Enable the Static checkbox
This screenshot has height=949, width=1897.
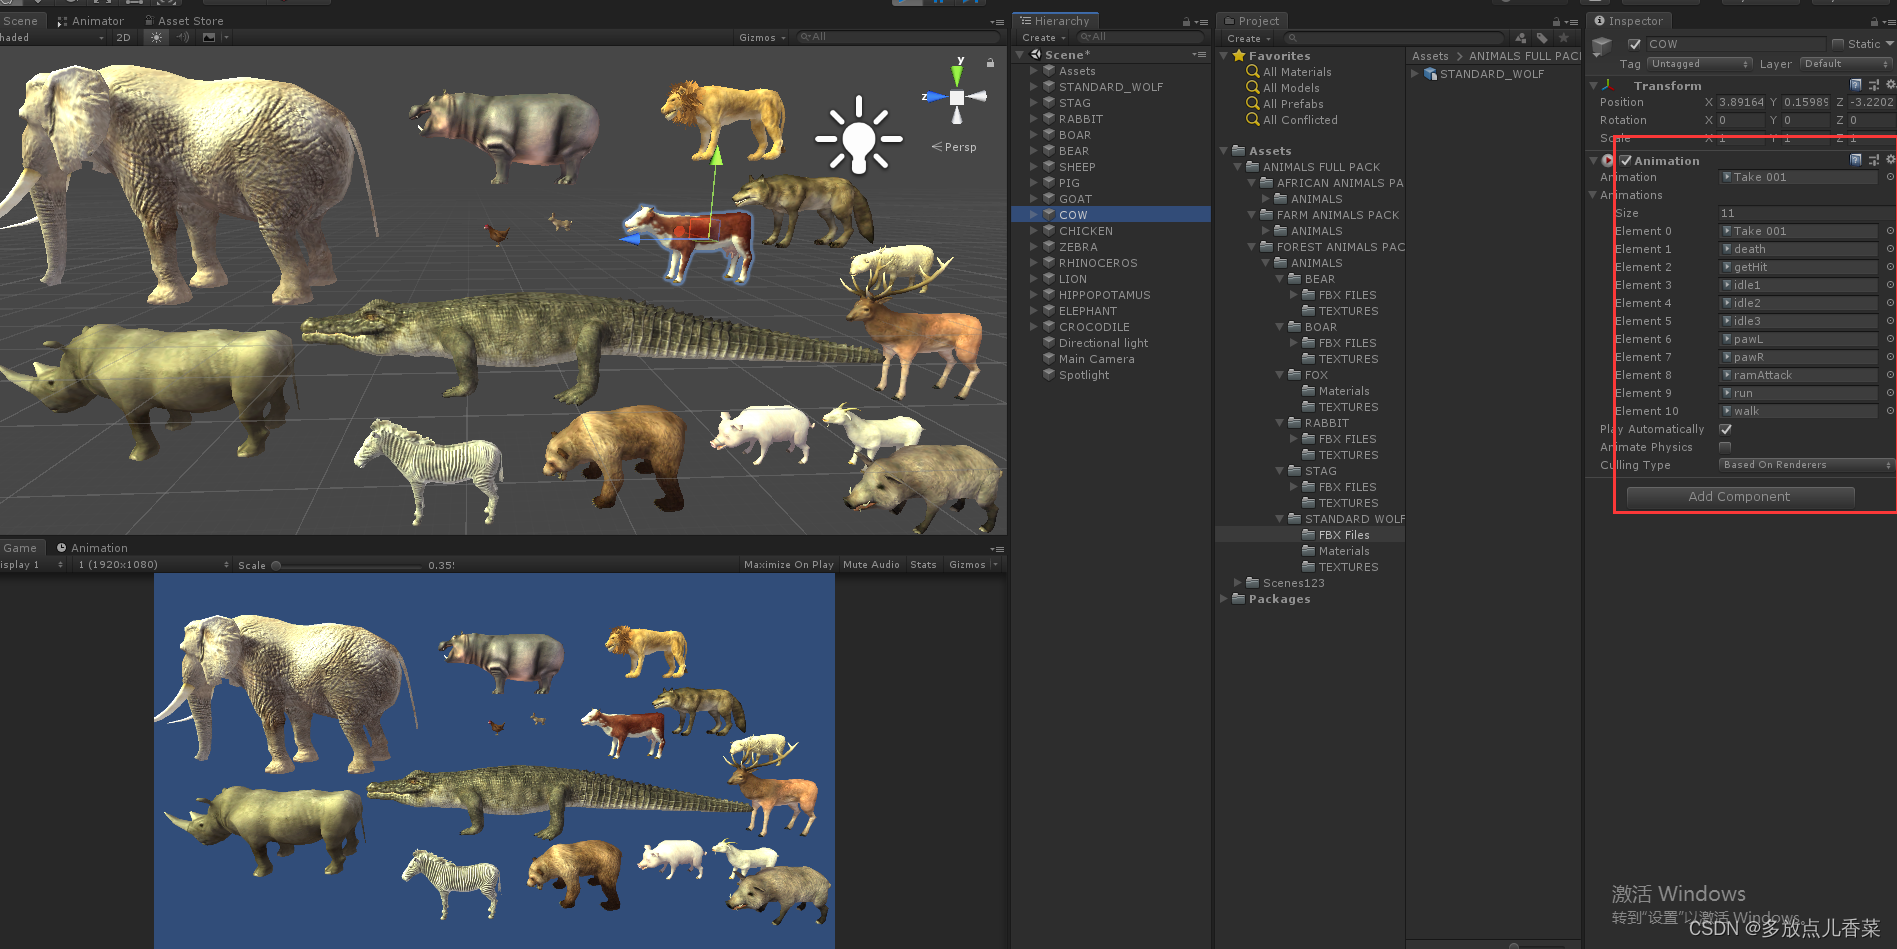click(x=1838, y=44)
